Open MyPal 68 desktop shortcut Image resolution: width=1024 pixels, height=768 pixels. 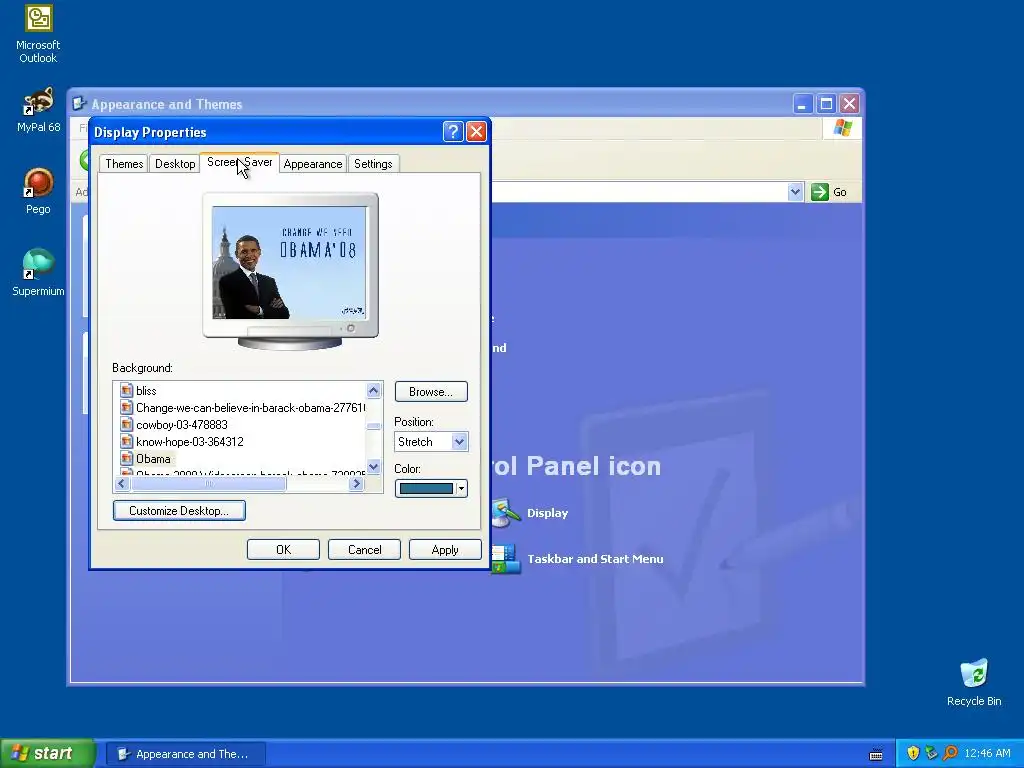point(38,110)
